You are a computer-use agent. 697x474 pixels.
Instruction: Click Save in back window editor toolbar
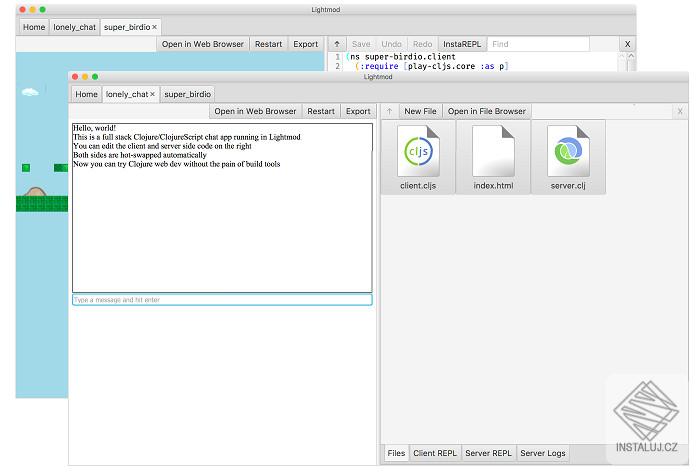pos(361,44)
